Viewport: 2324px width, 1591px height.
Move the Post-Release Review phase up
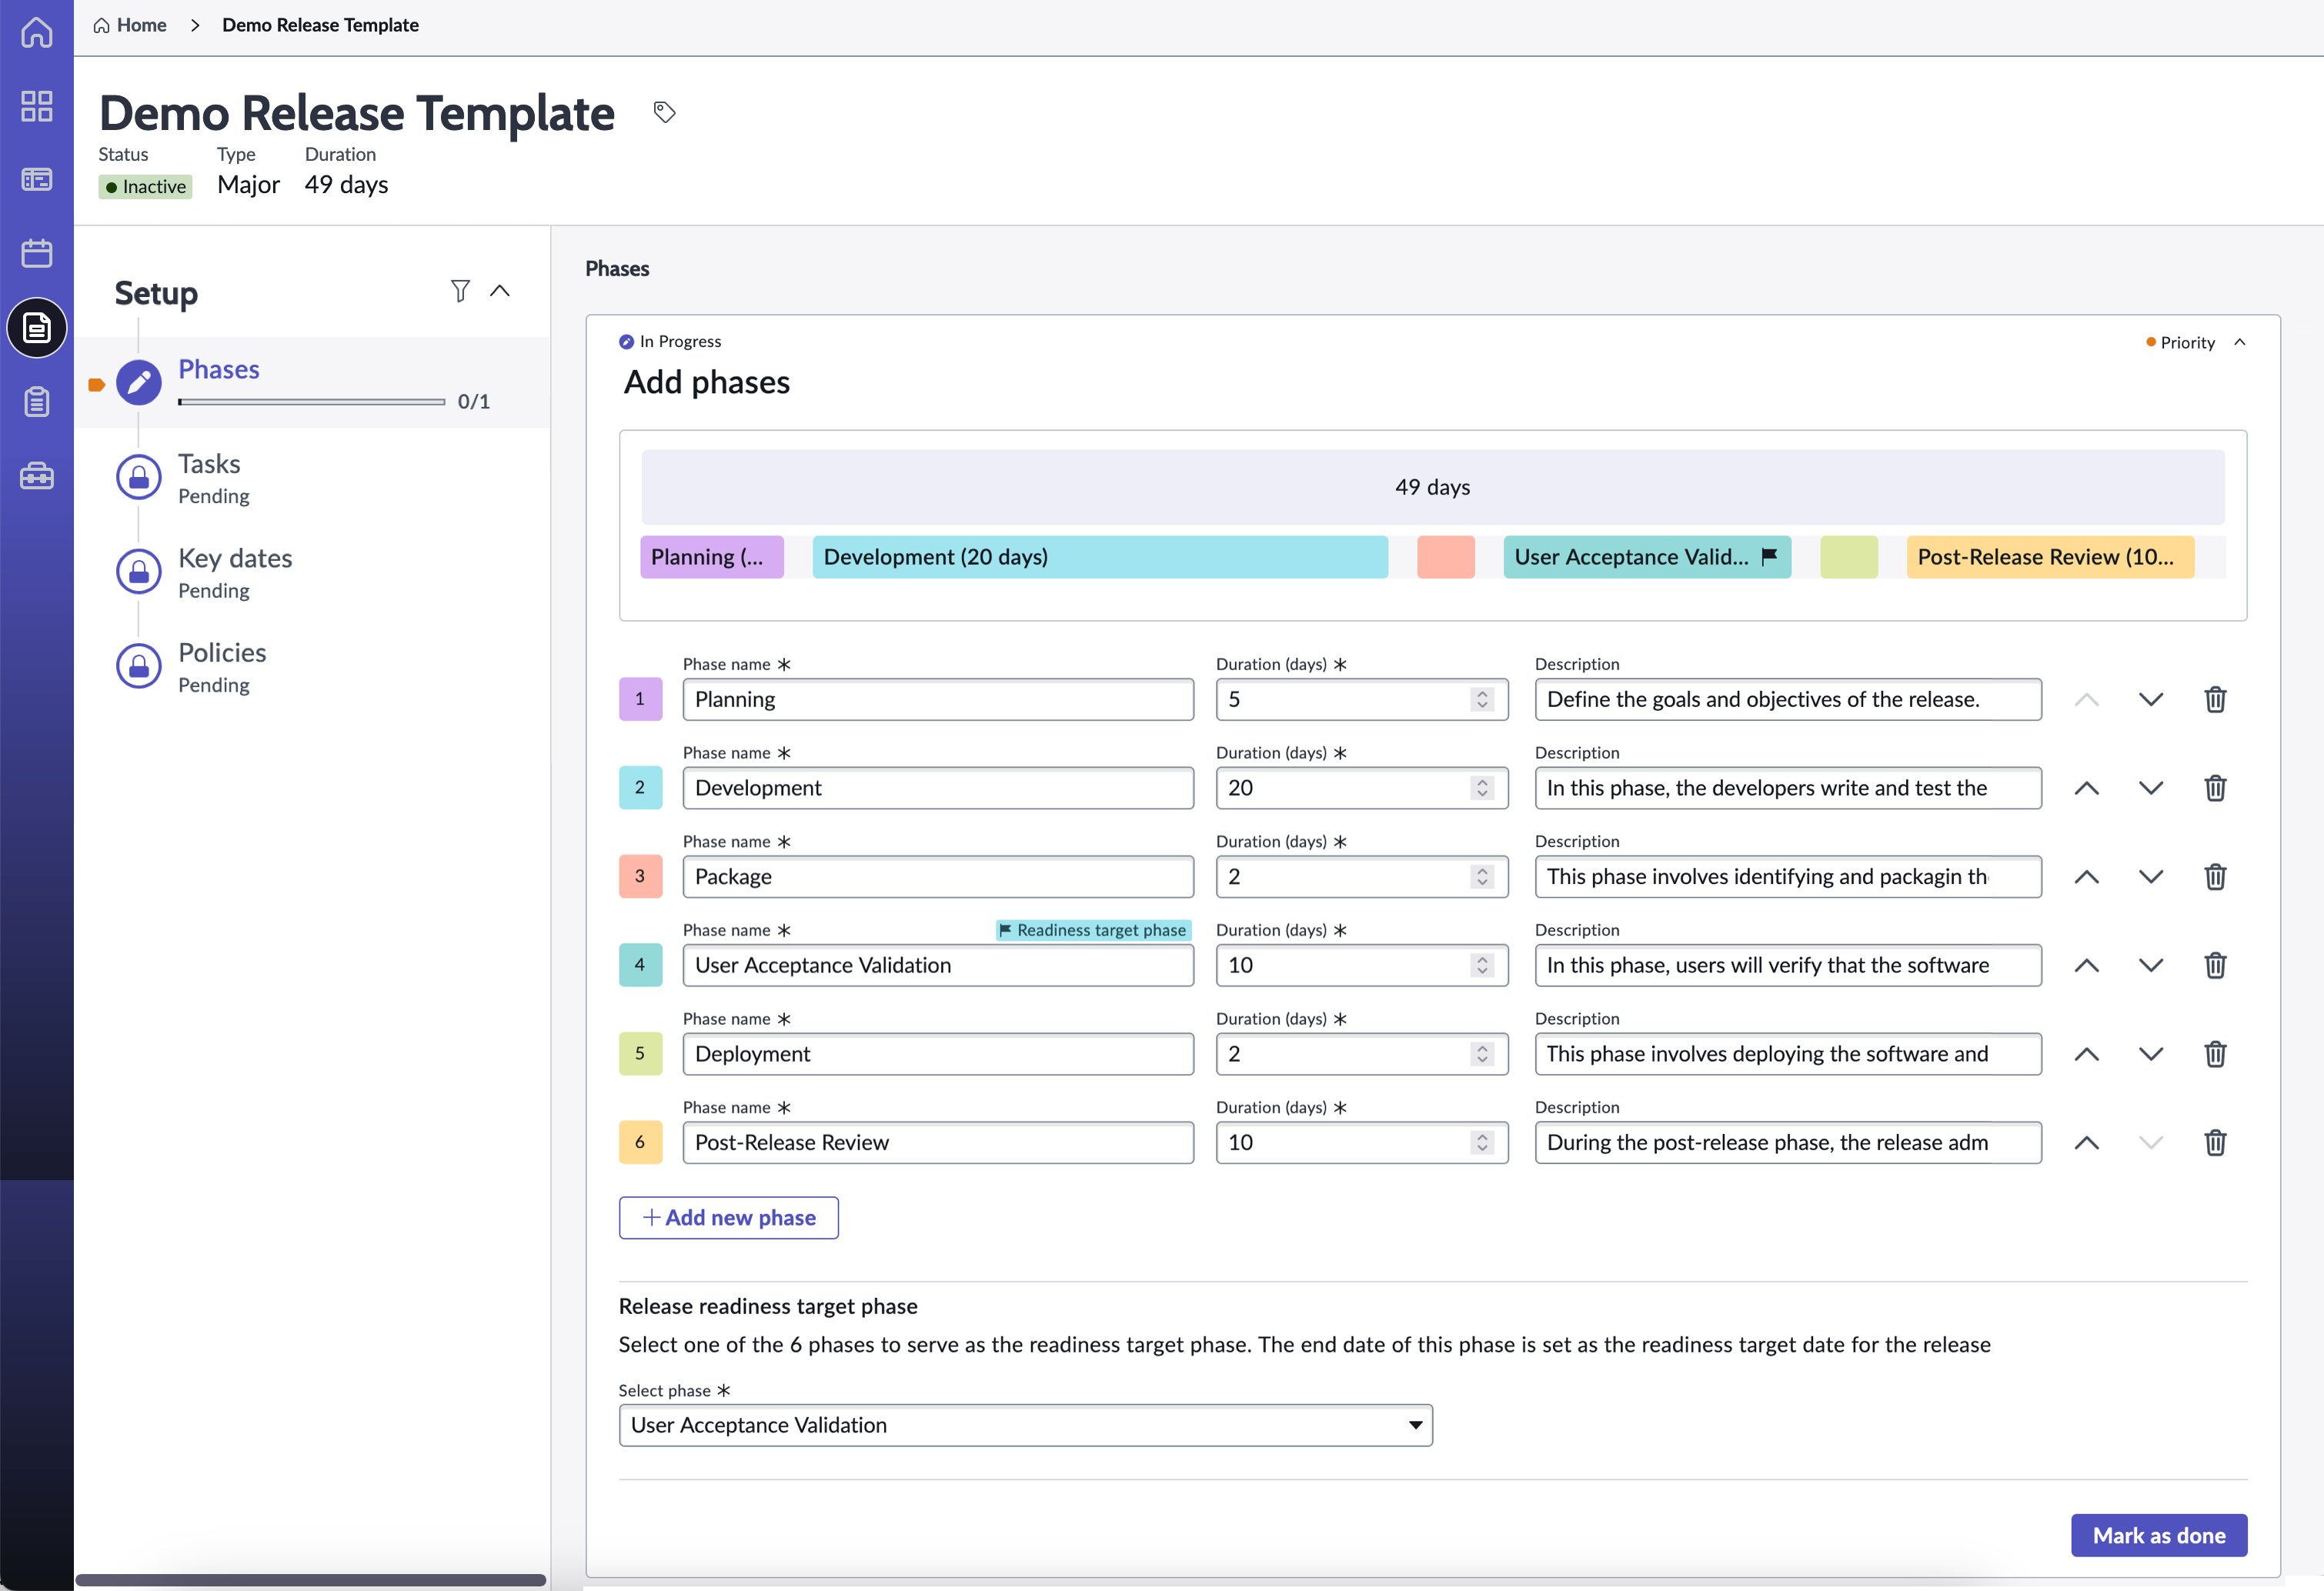2087,1142
